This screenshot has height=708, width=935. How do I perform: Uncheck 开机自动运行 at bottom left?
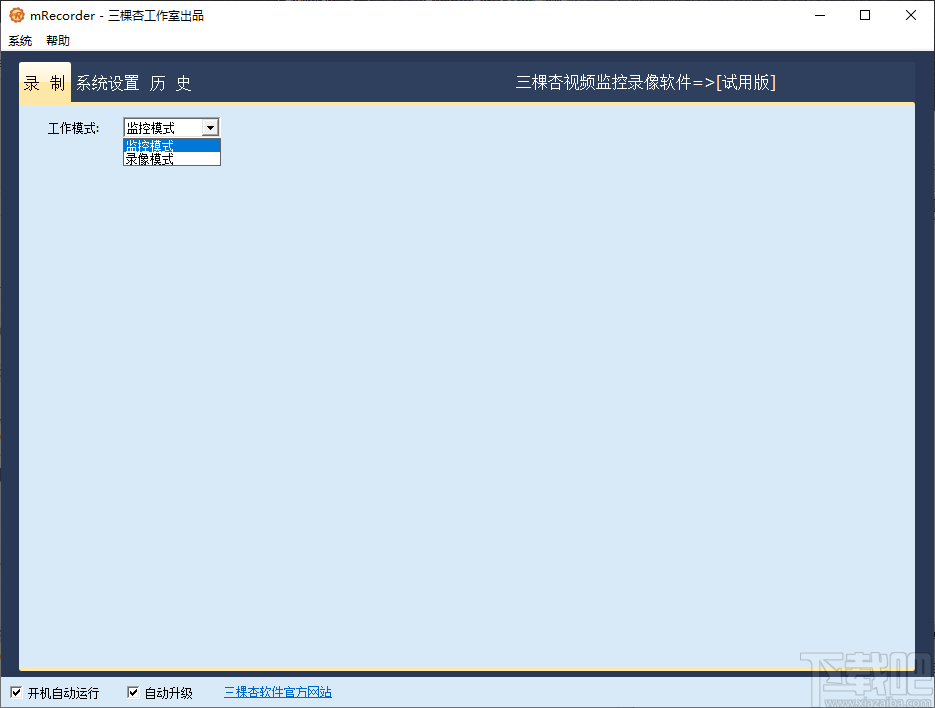16,691
